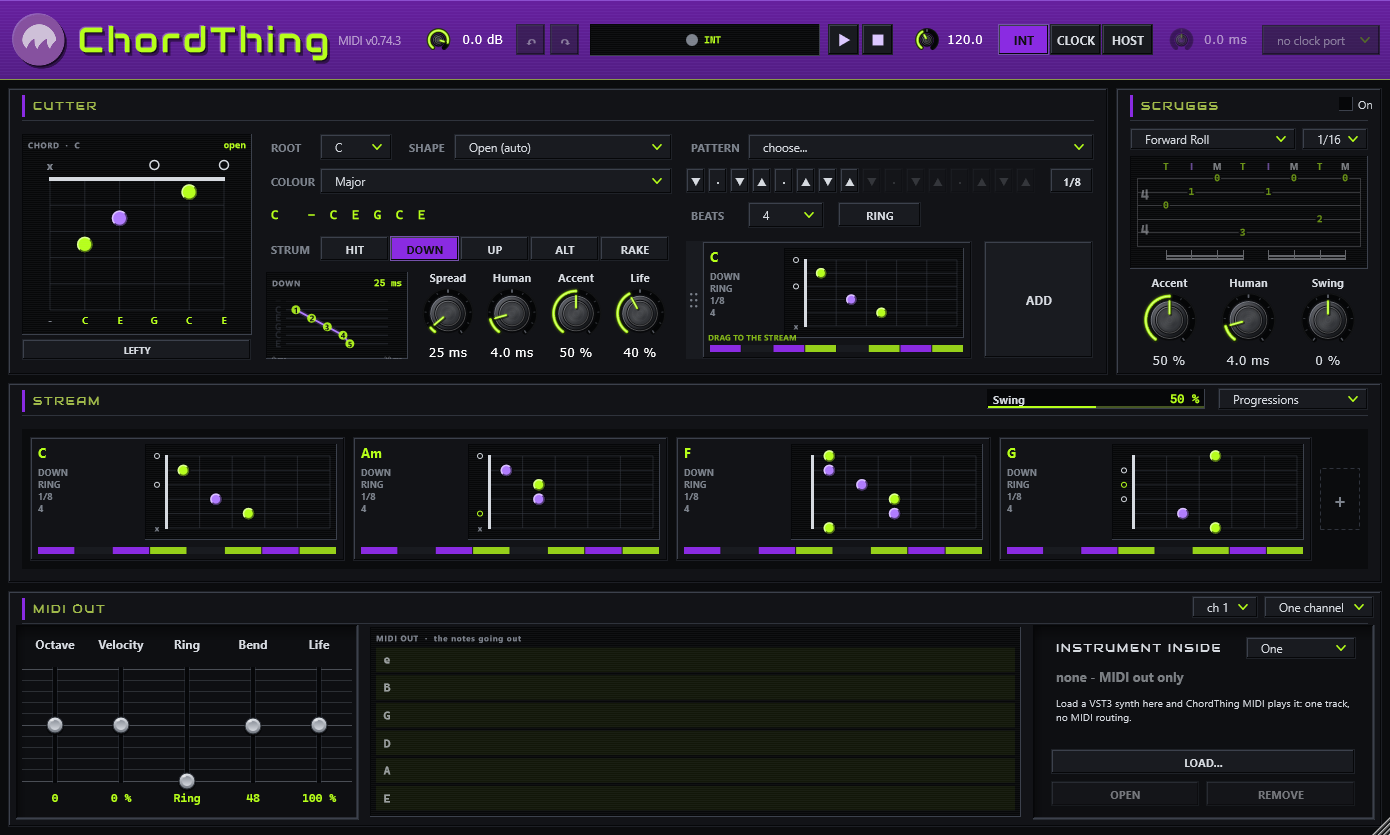The image size is (1390, 835).
Task: Click the latency knob beside 0.0 ms
Action: 1182,40
